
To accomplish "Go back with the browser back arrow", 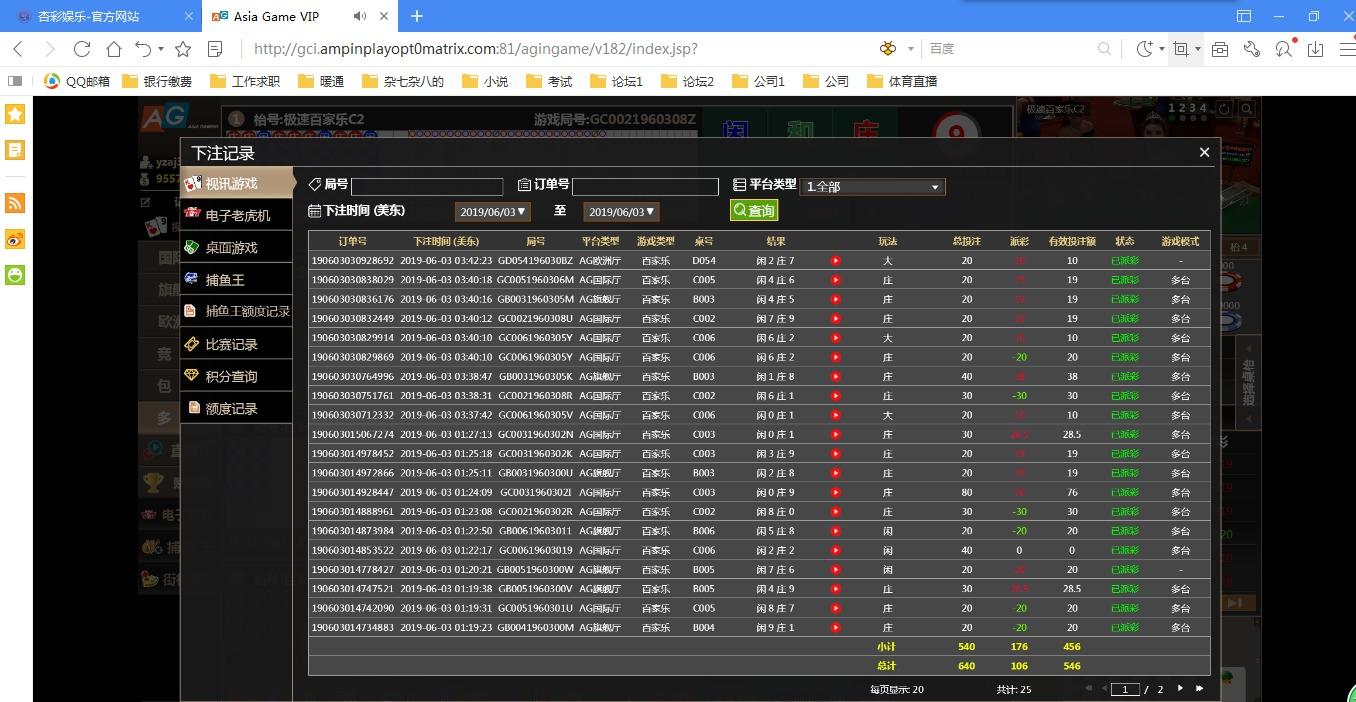I will [x=18, y=49].
